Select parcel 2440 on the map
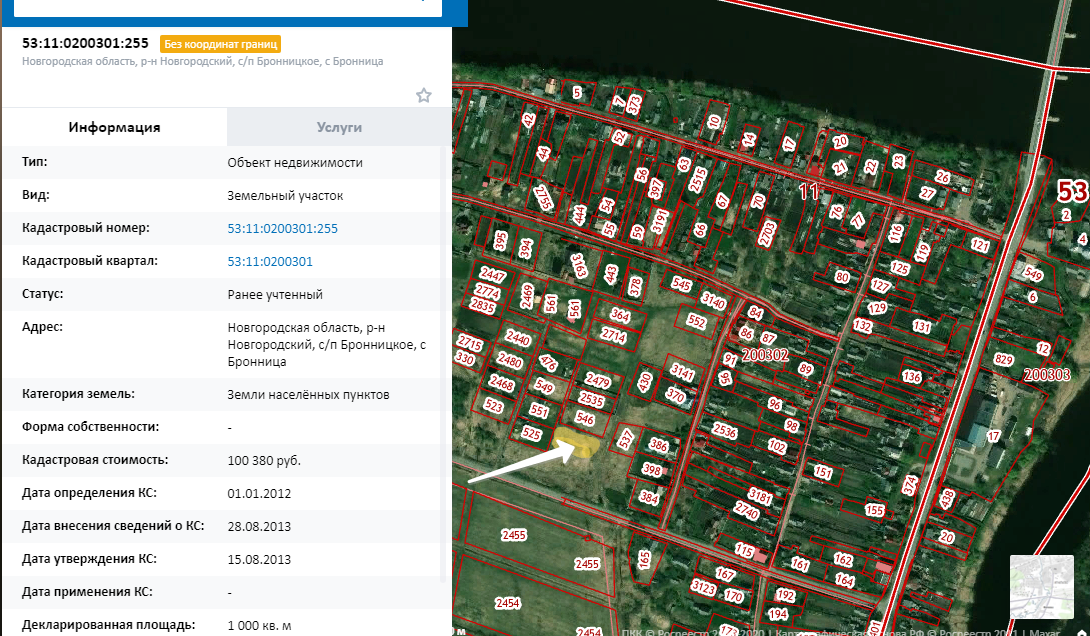1090x636 pixels. point(517,339)
